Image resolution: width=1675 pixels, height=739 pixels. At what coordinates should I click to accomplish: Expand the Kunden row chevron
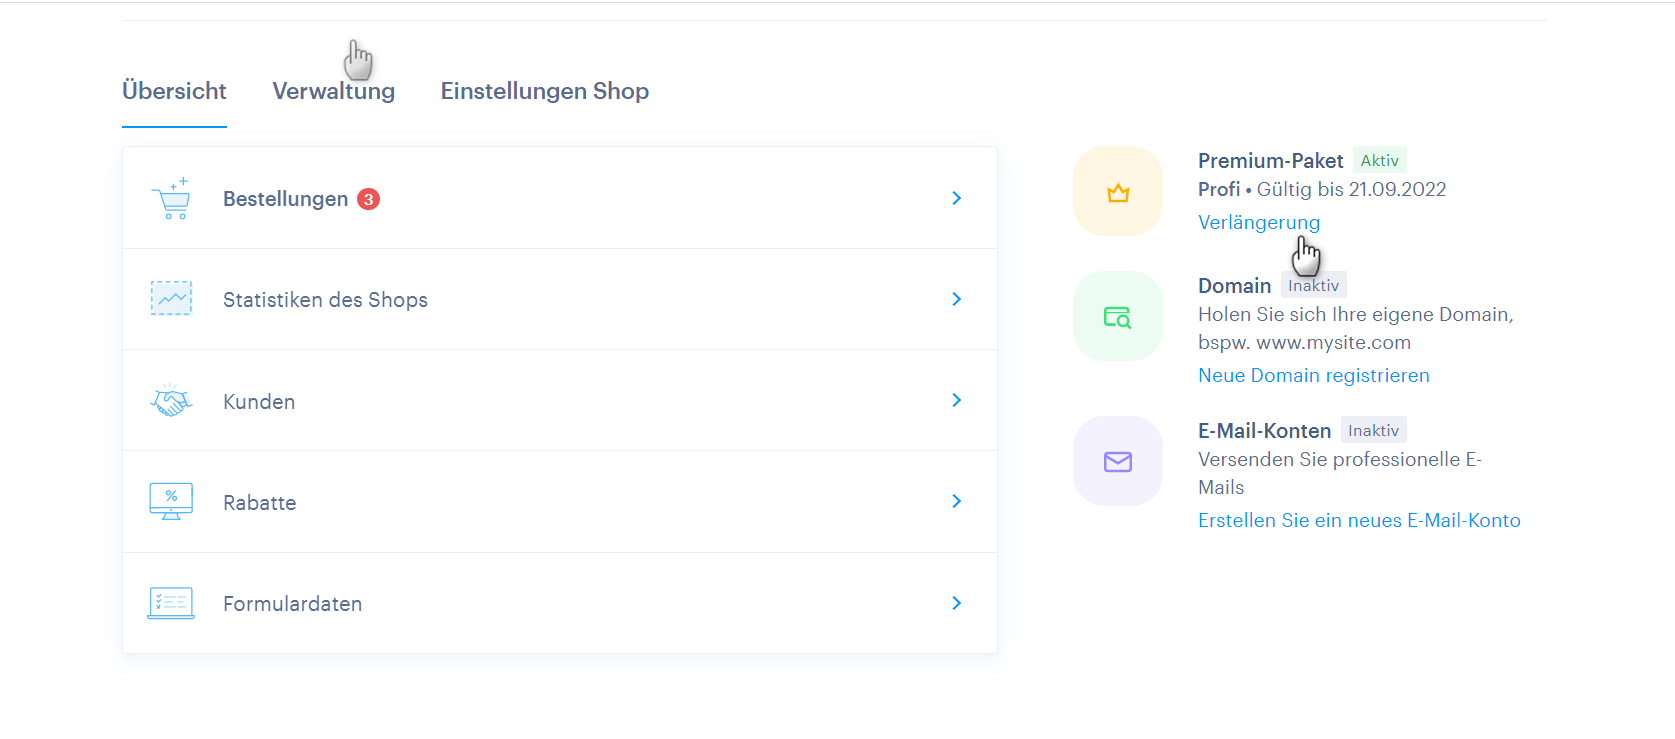pos(956,400)
